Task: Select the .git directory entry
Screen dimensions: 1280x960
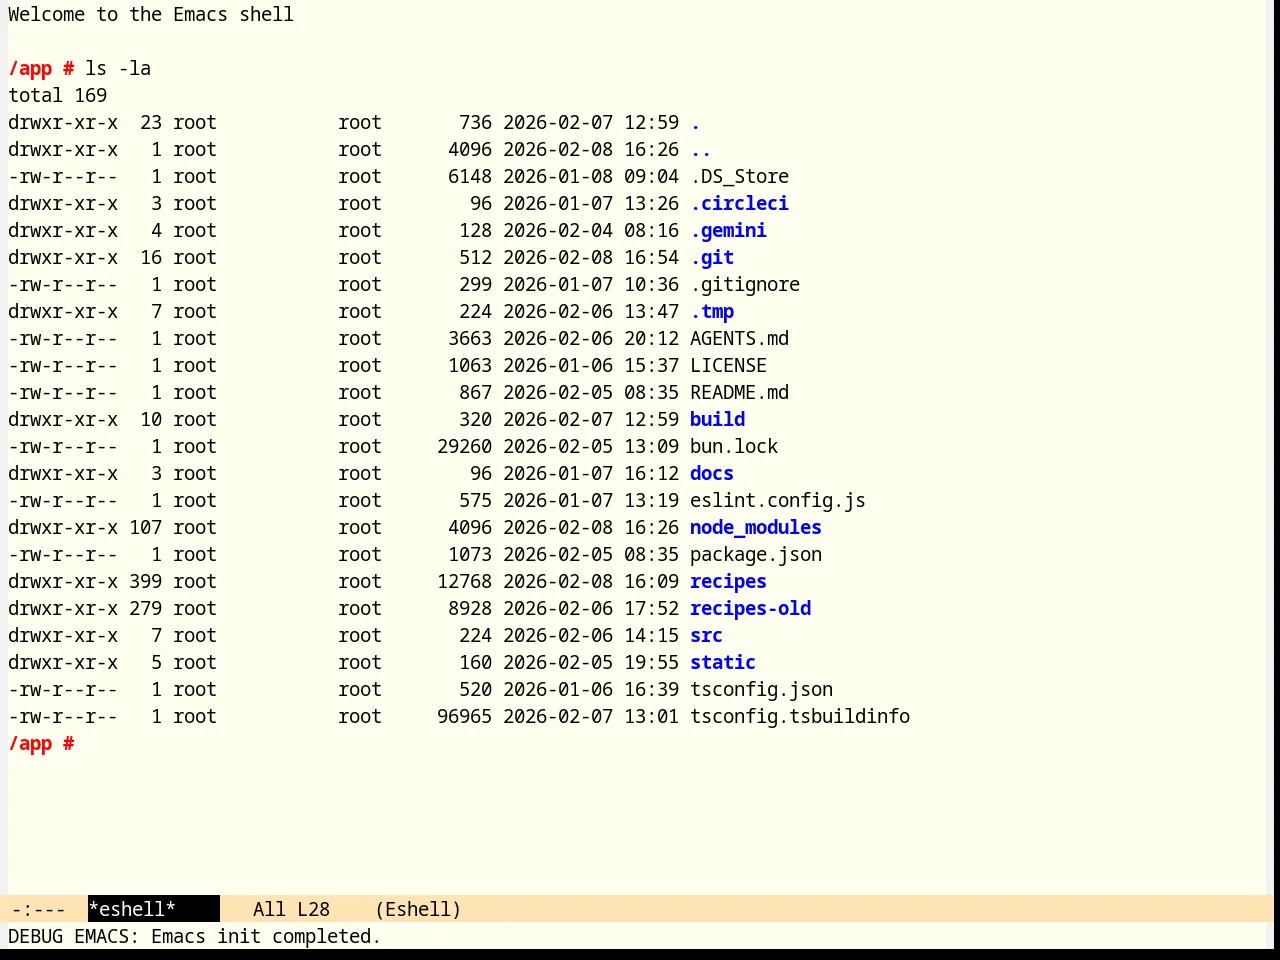Action: (x=712, y=258)
